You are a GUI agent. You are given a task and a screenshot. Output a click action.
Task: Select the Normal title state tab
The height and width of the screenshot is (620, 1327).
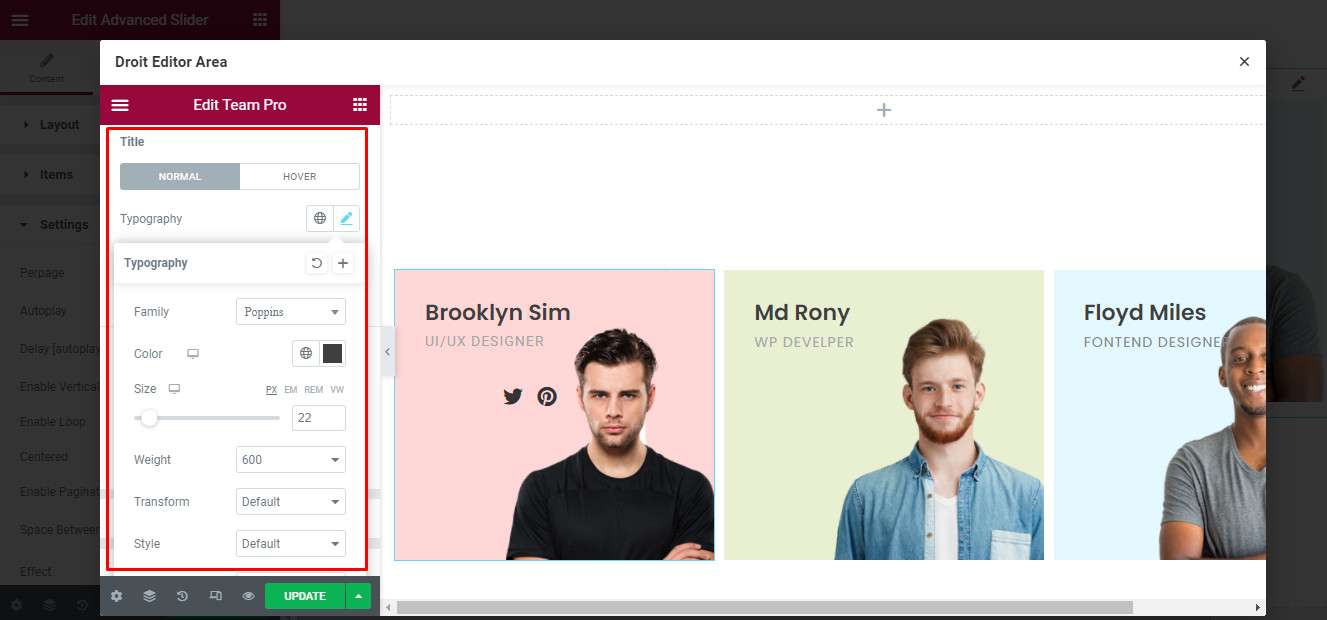tap(180, 177)
